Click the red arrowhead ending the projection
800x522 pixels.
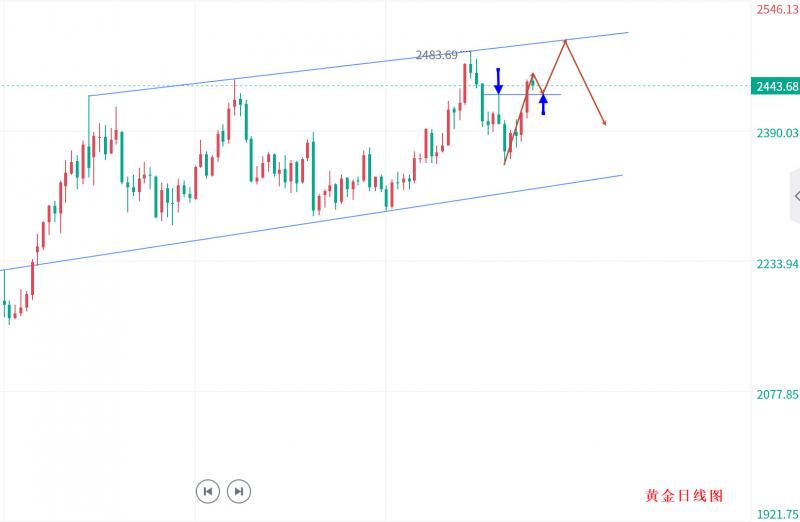coord(604,122)
